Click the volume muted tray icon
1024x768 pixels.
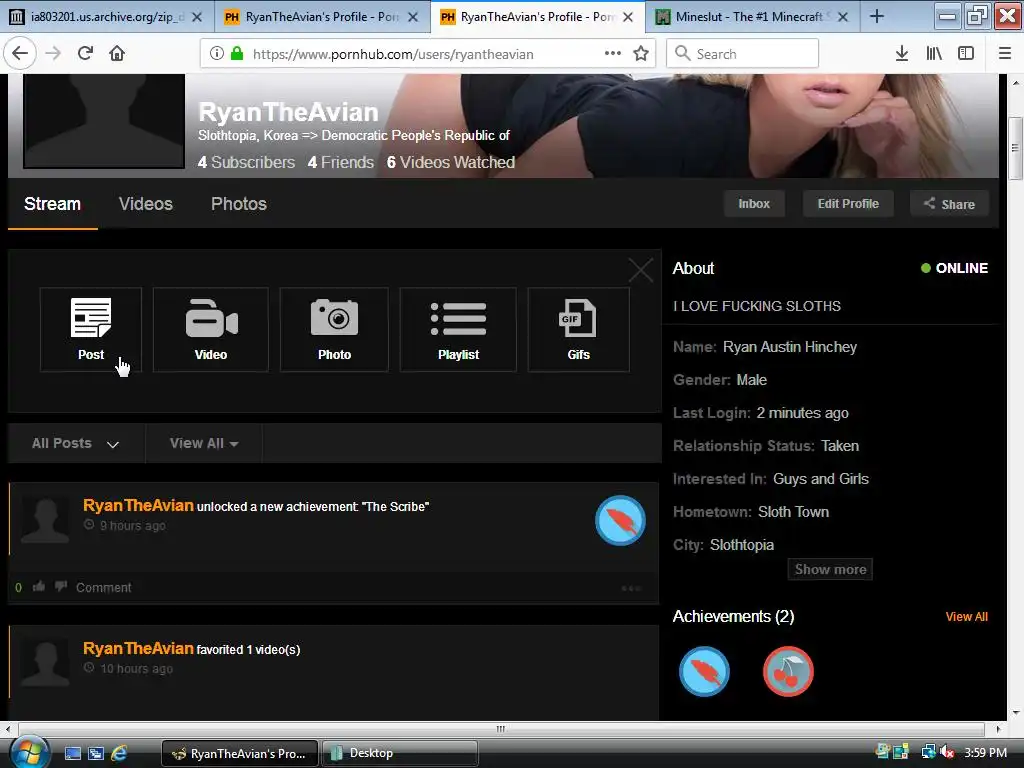click(947, 752)
